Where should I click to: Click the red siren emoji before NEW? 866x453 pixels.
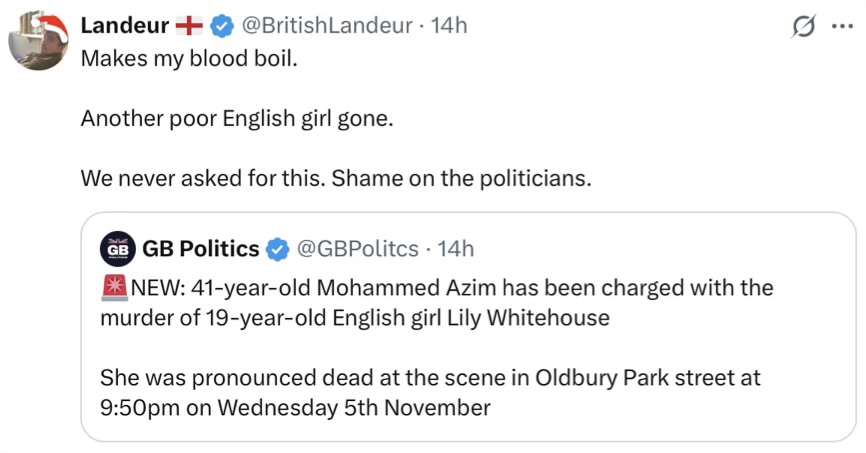[x=113, y=288]
